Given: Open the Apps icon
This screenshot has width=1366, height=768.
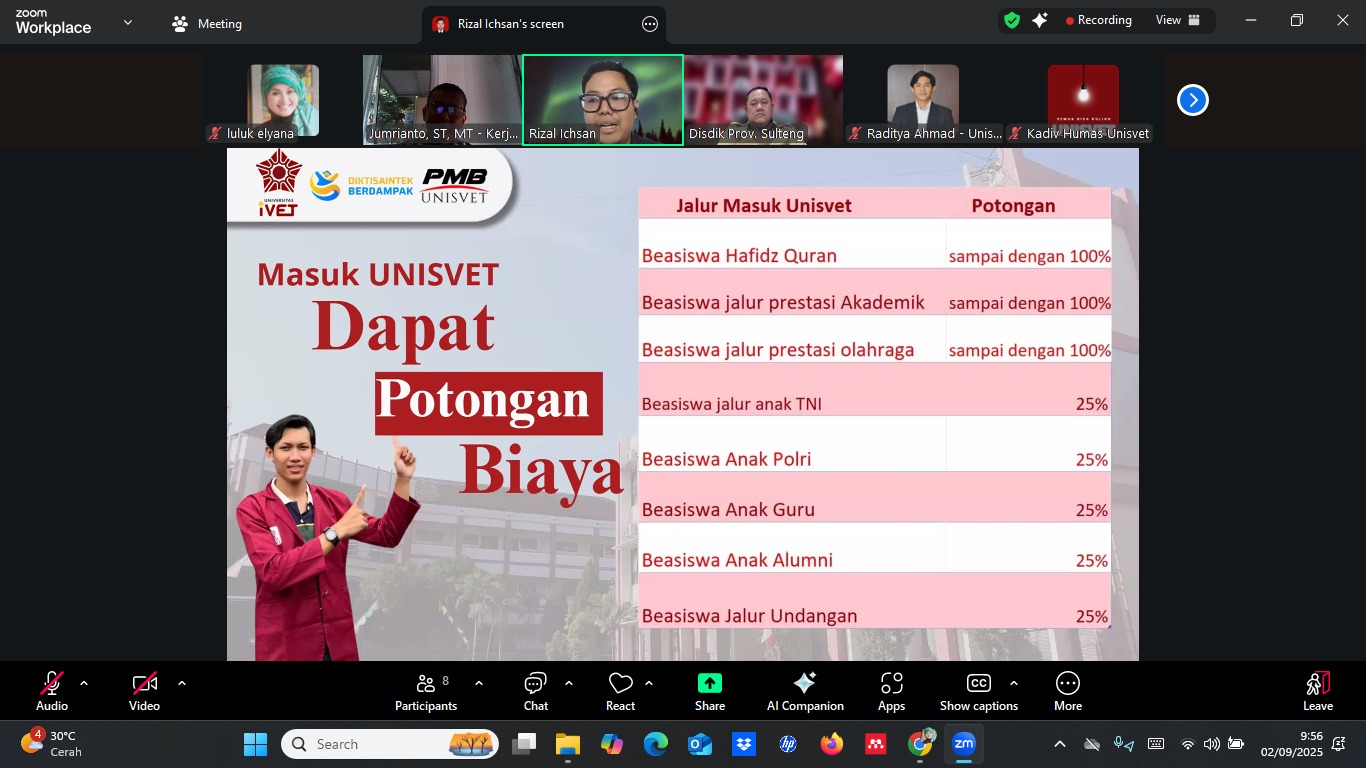Looking at the screenshot, I should click(891, 683).
